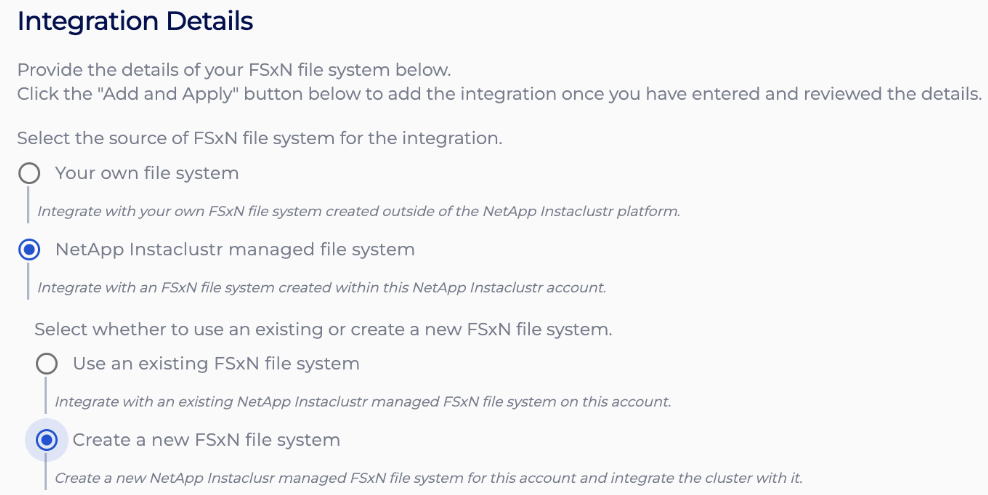This screenshot has width=988, height=495.
Task: Click the "Select whether to use an existing" prompt
Action: pyautogui.click(x=323, y=328)
